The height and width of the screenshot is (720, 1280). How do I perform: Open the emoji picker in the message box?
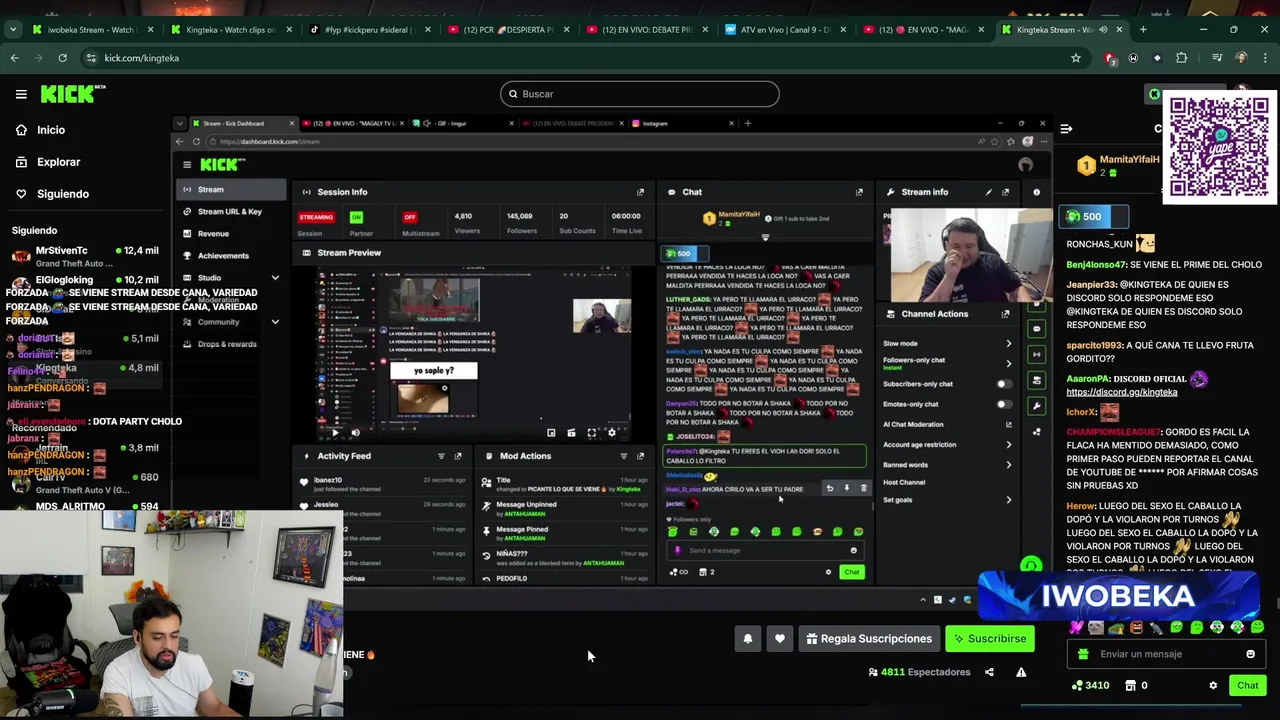pos(1250,654)
